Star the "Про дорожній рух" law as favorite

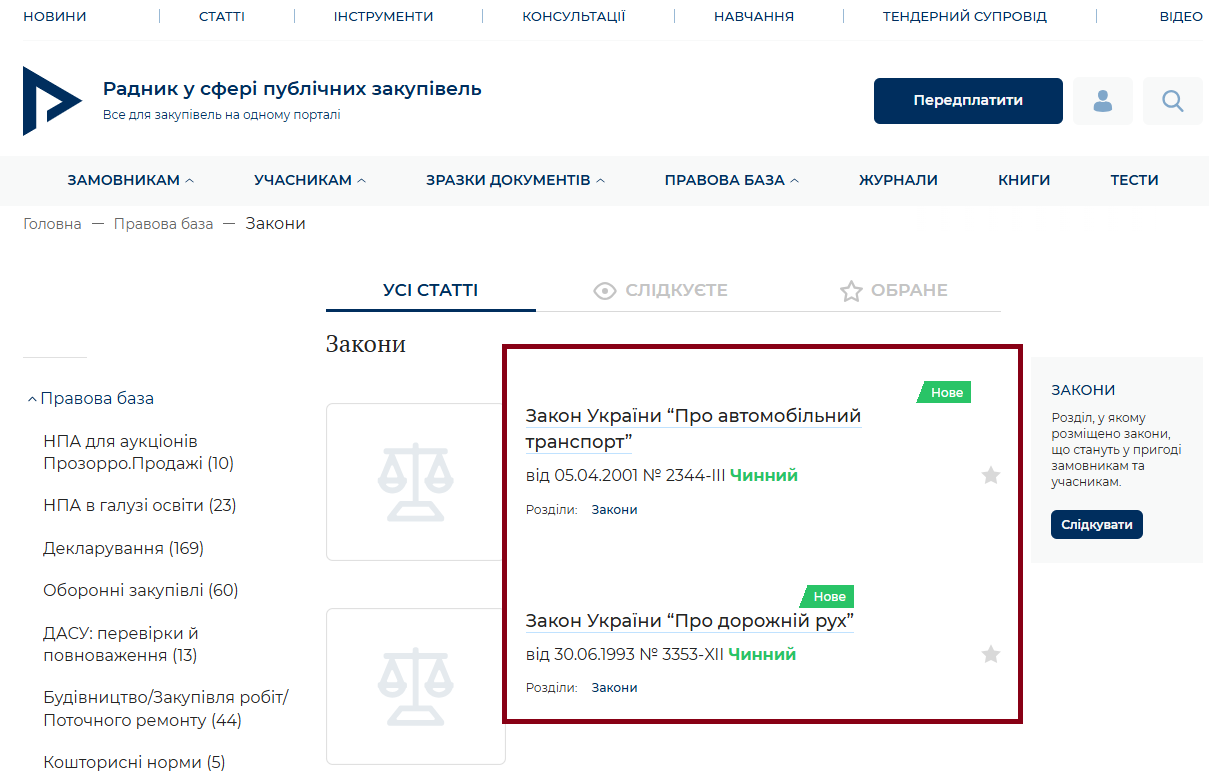coord(990,654)
